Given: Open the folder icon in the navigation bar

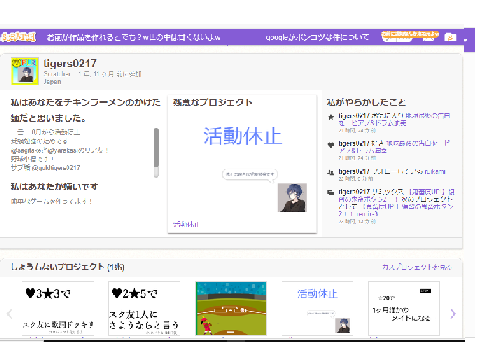Looking at the screenshot, I should (x=450, y=37).
